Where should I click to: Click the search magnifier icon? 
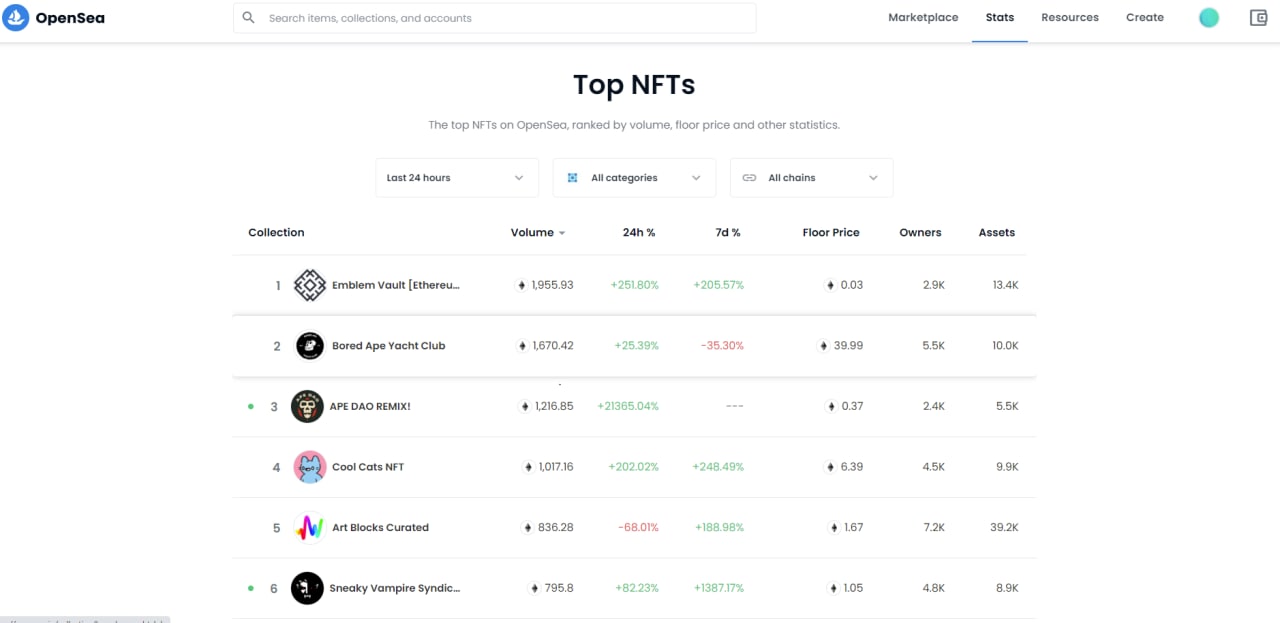[x=248, y=18]
